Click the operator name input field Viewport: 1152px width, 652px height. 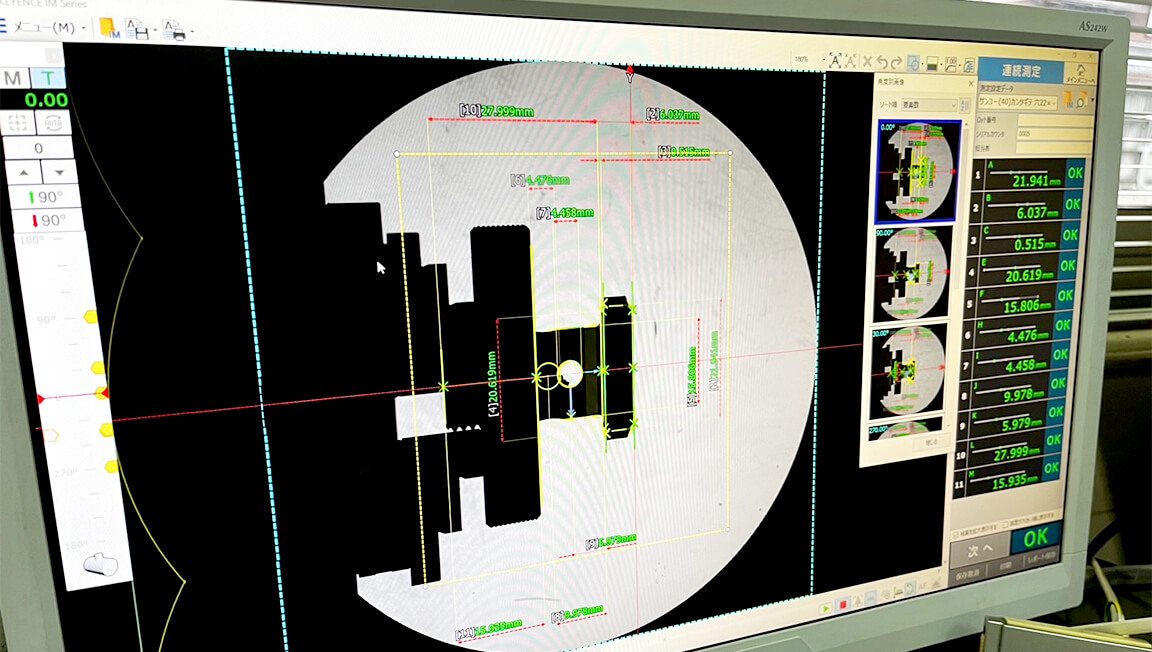pyautogui.click(x=1053, y=150)
